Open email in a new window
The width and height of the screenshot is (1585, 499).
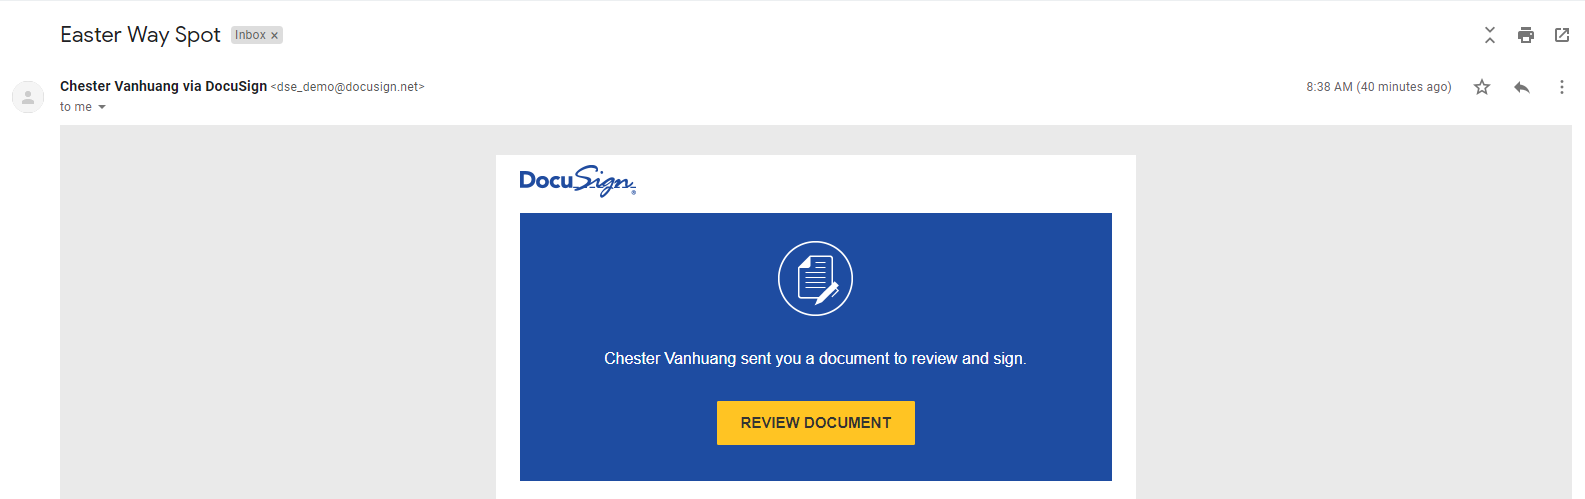tap(1562, 35)
